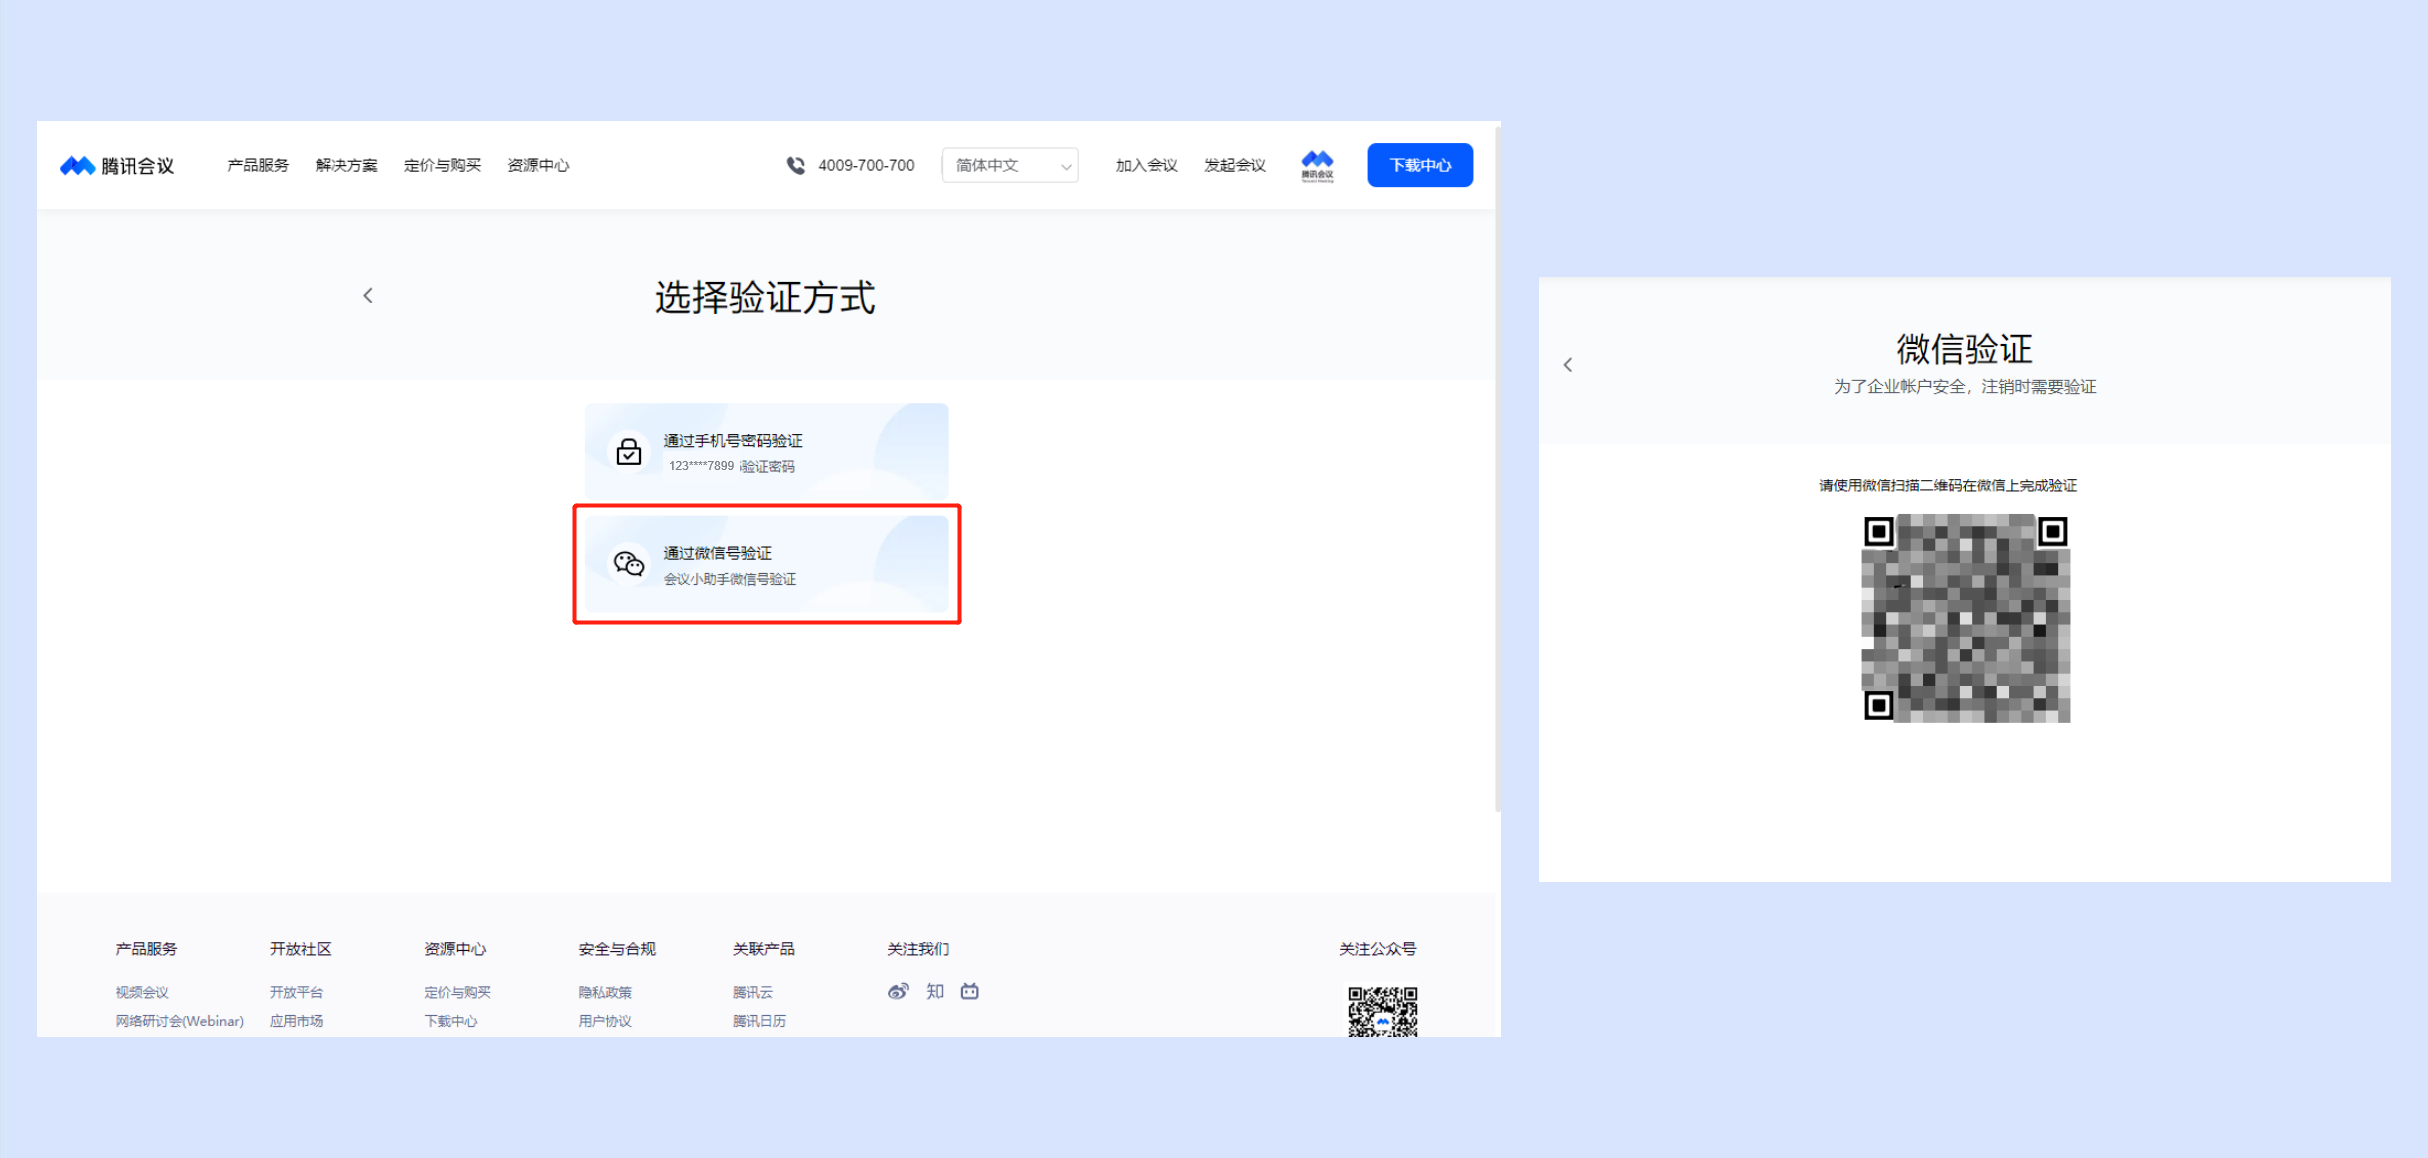
Task: Click 发起会议 in the header
Action: click(1234, 165)
